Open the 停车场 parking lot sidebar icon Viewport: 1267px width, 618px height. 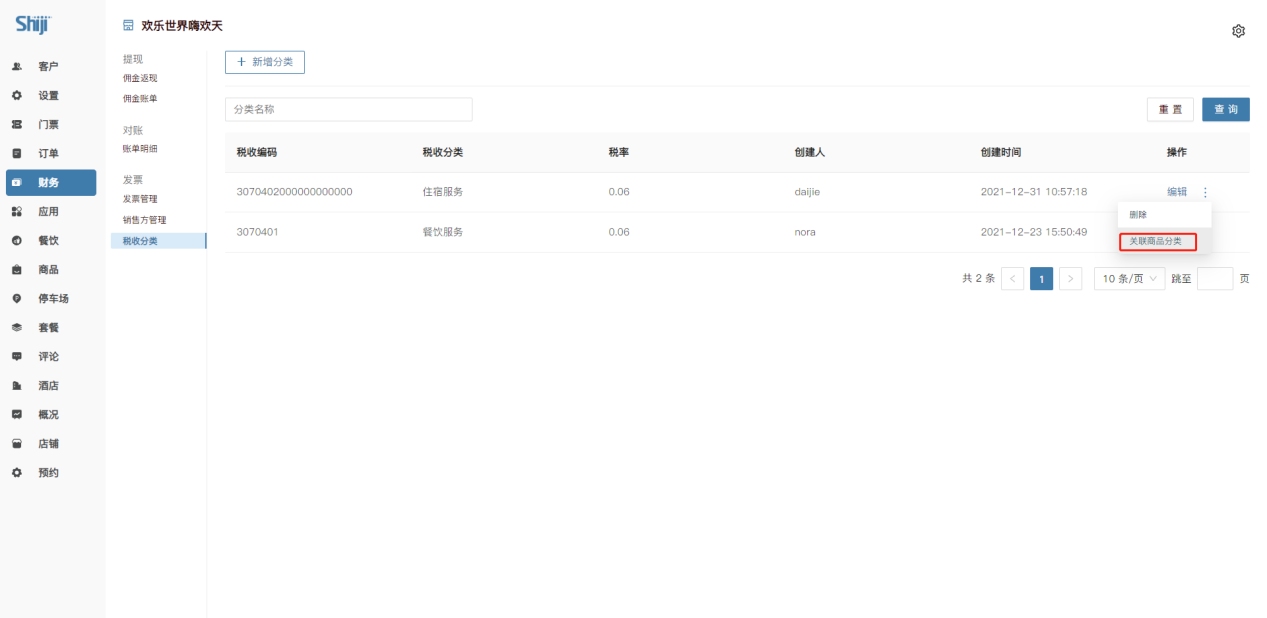pyautogui.click(x=17, y=299)
